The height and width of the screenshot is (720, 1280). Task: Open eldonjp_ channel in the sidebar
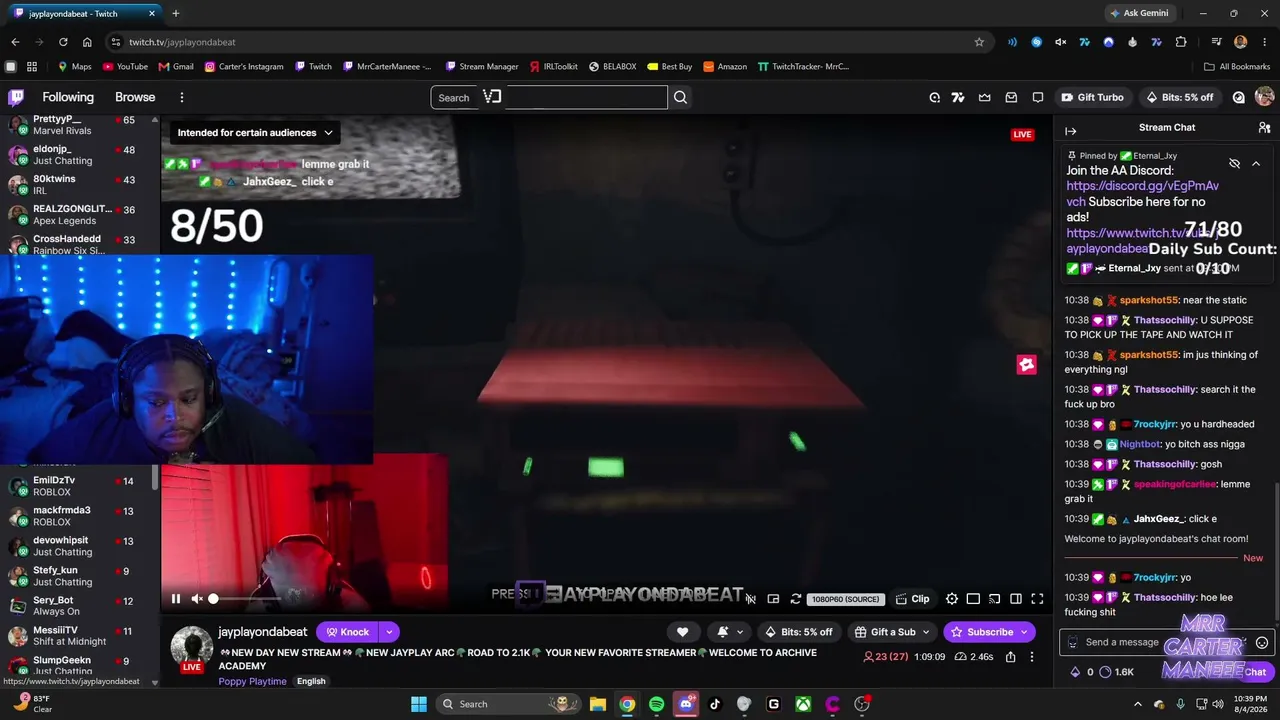point(78,155)
